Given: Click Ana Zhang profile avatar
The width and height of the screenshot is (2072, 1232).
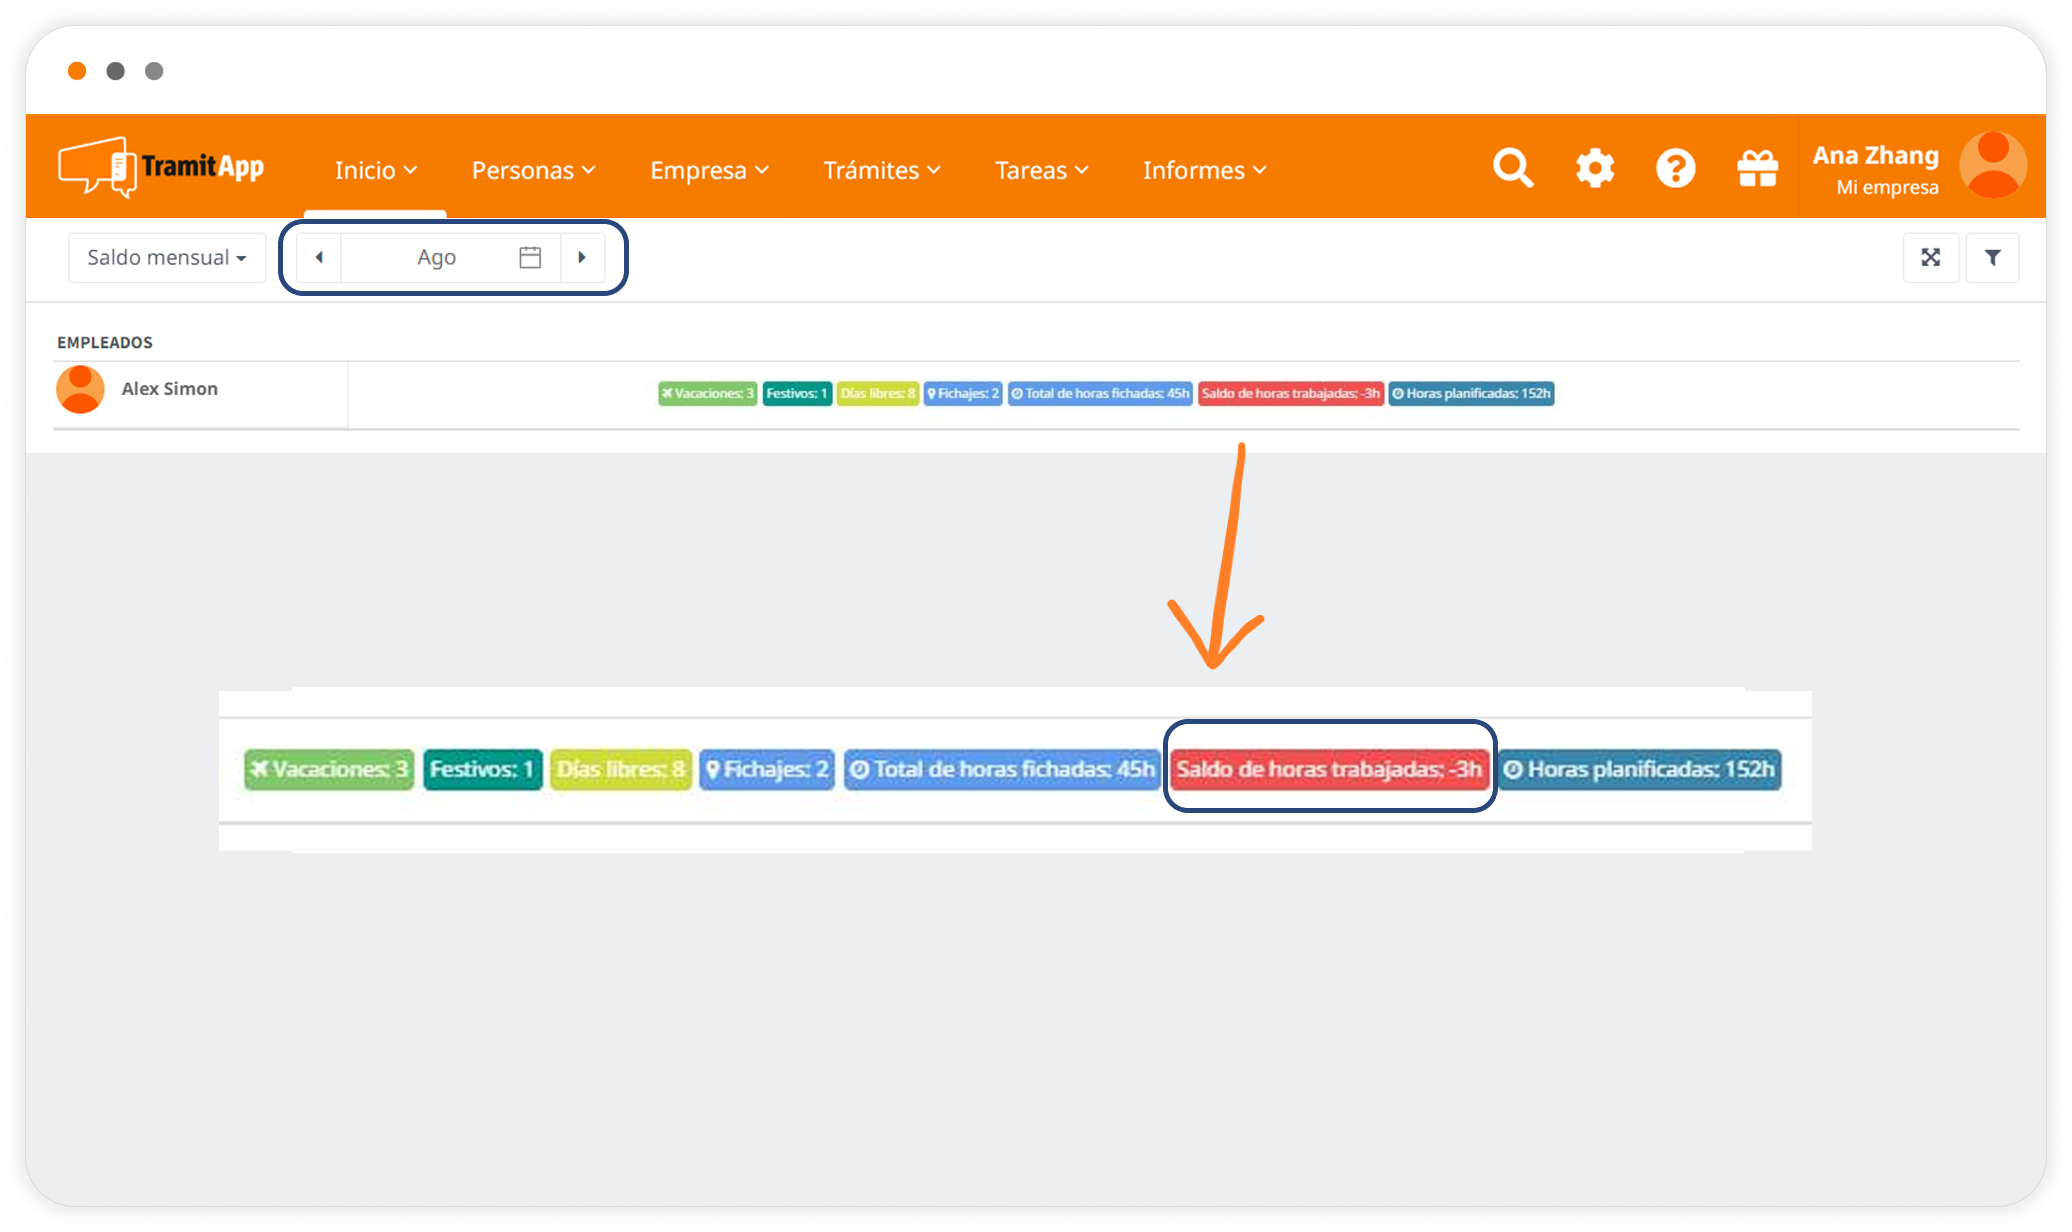Looking at the screenshot, I should (1992, 166).
